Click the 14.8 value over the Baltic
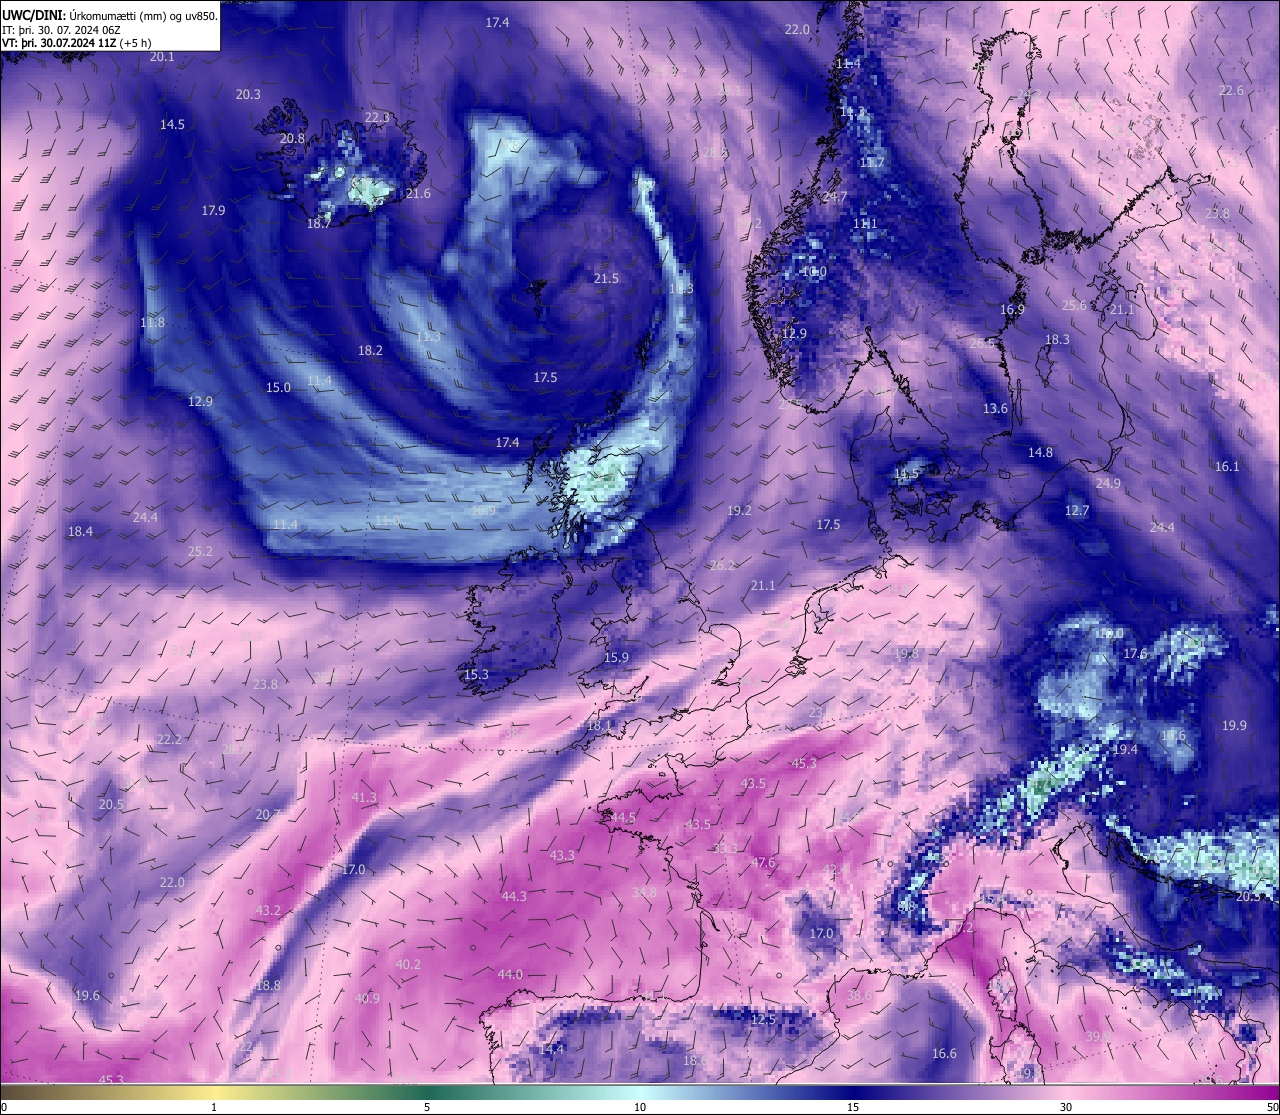This screenshot has width=1280, height=1115. (1040, 452)
